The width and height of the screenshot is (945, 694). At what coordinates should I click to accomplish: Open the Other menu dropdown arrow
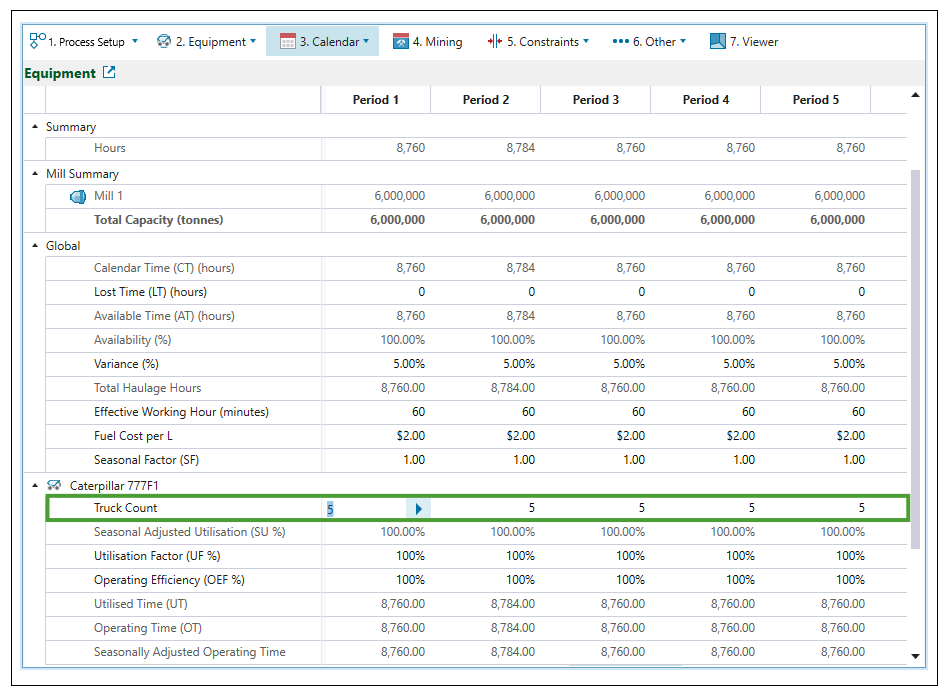point(683,42)
